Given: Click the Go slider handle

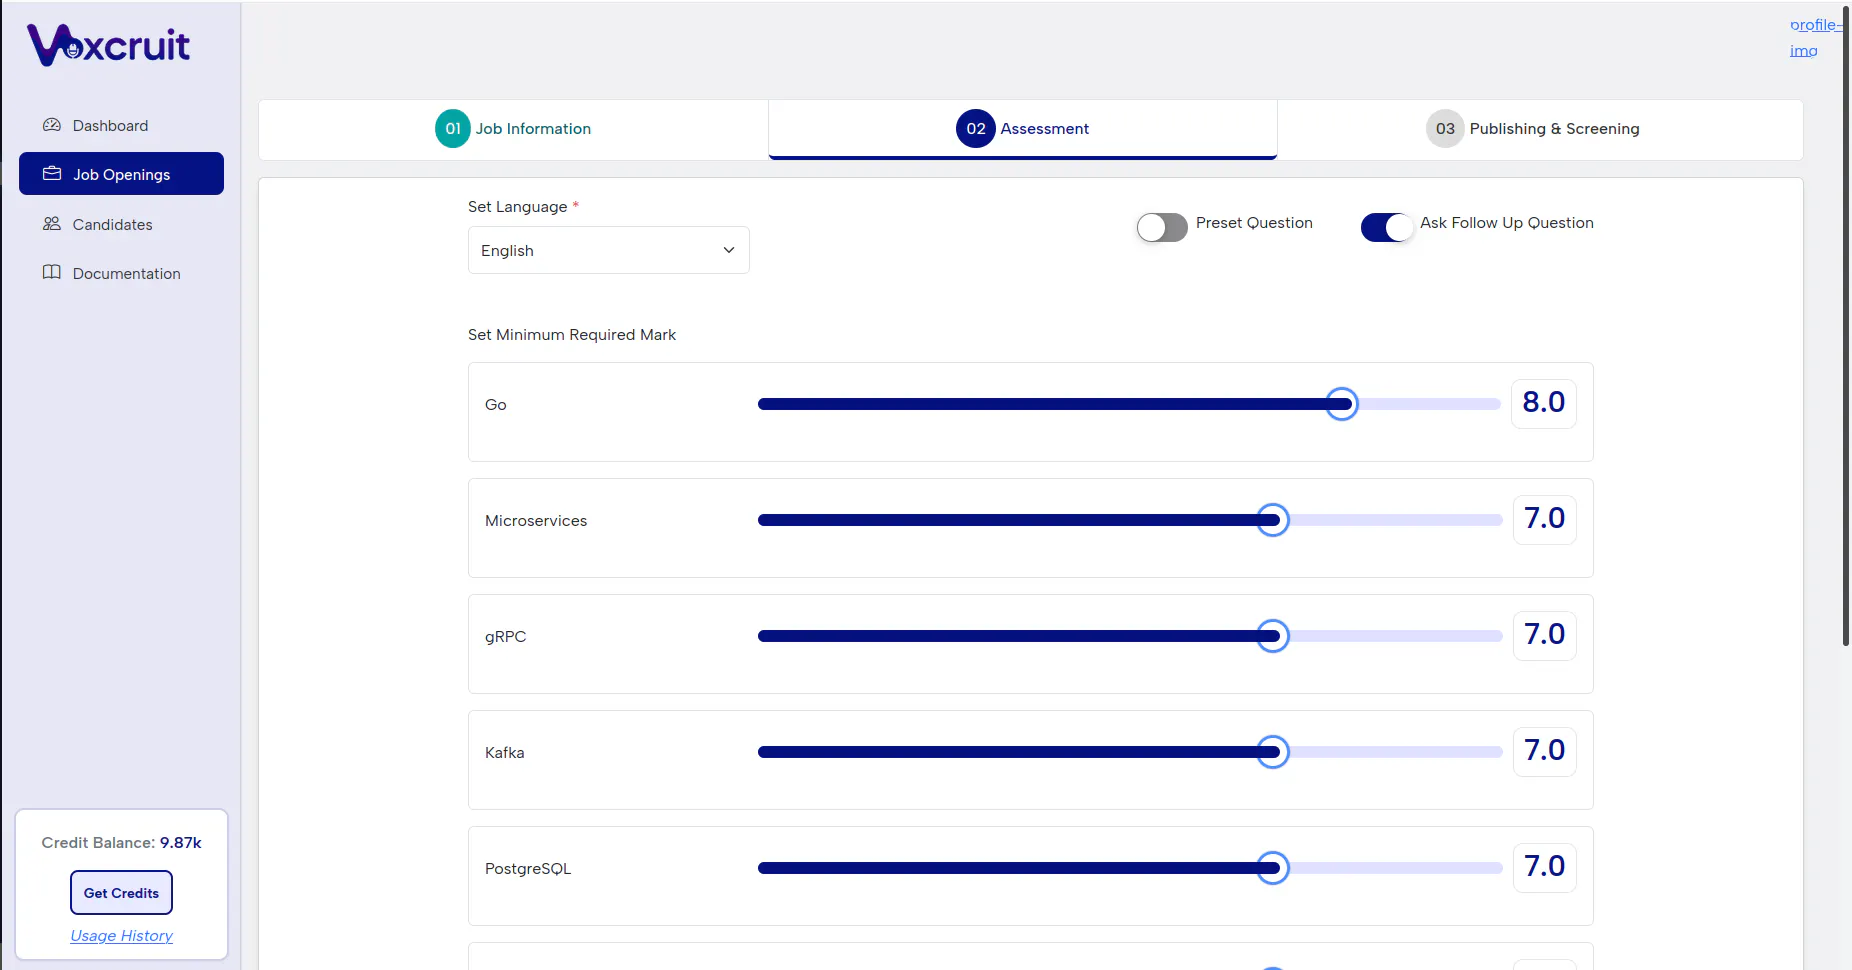Looking at the screenshot, I should pos(1342,404).
